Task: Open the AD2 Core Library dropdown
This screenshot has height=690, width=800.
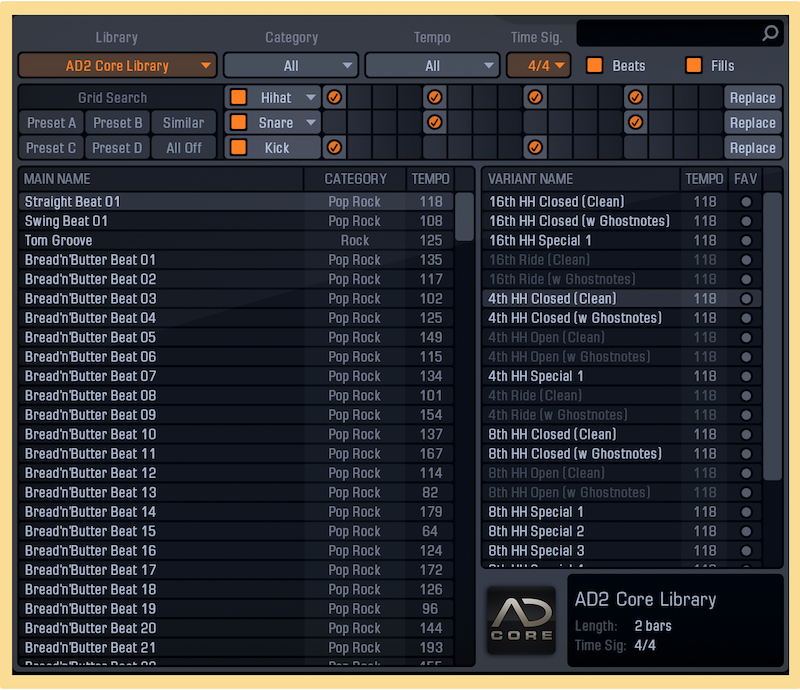Action: [117, 65]
